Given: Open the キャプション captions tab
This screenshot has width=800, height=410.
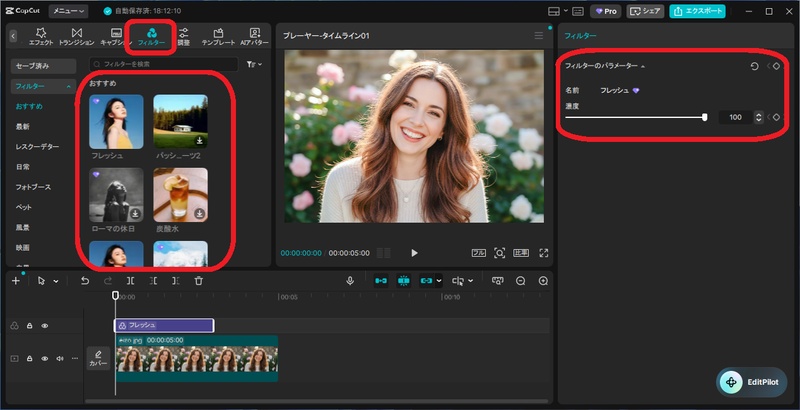Looking at the screenshot, I should pyautogui.click(x=116, y=37).
